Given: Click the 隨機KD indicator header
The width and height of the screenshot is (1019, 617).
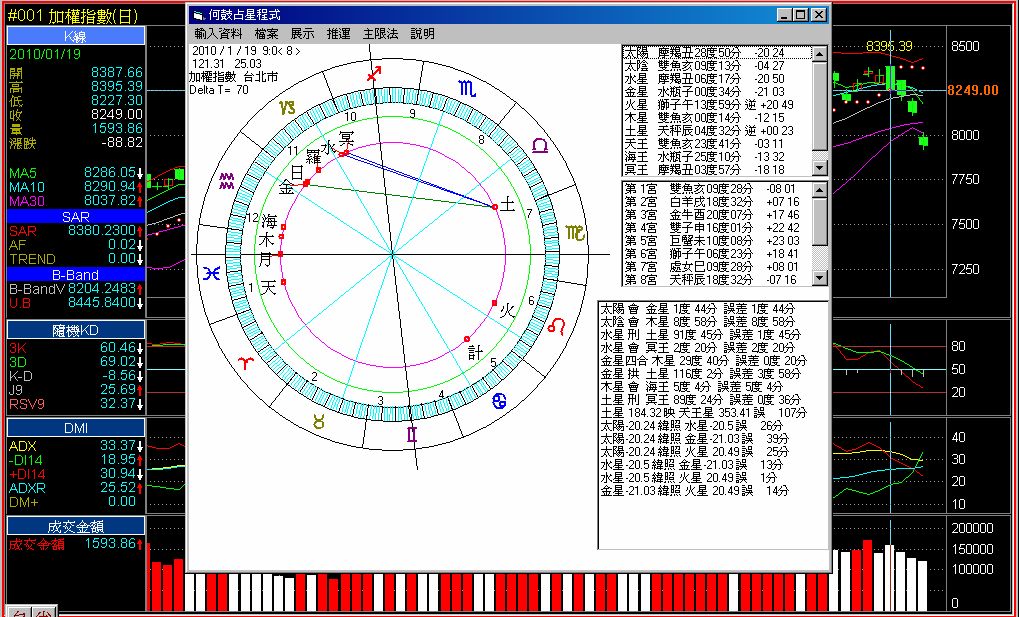Looking at the screenshot, I should [76, 330].
